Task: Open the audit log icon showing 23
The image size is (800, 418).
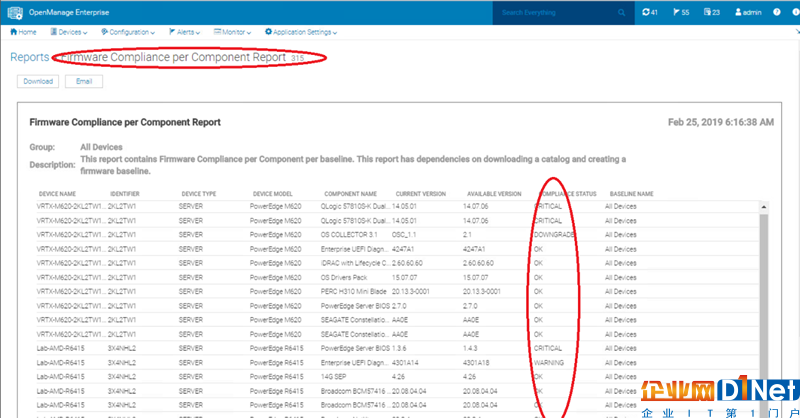Action: click(712, 12)
